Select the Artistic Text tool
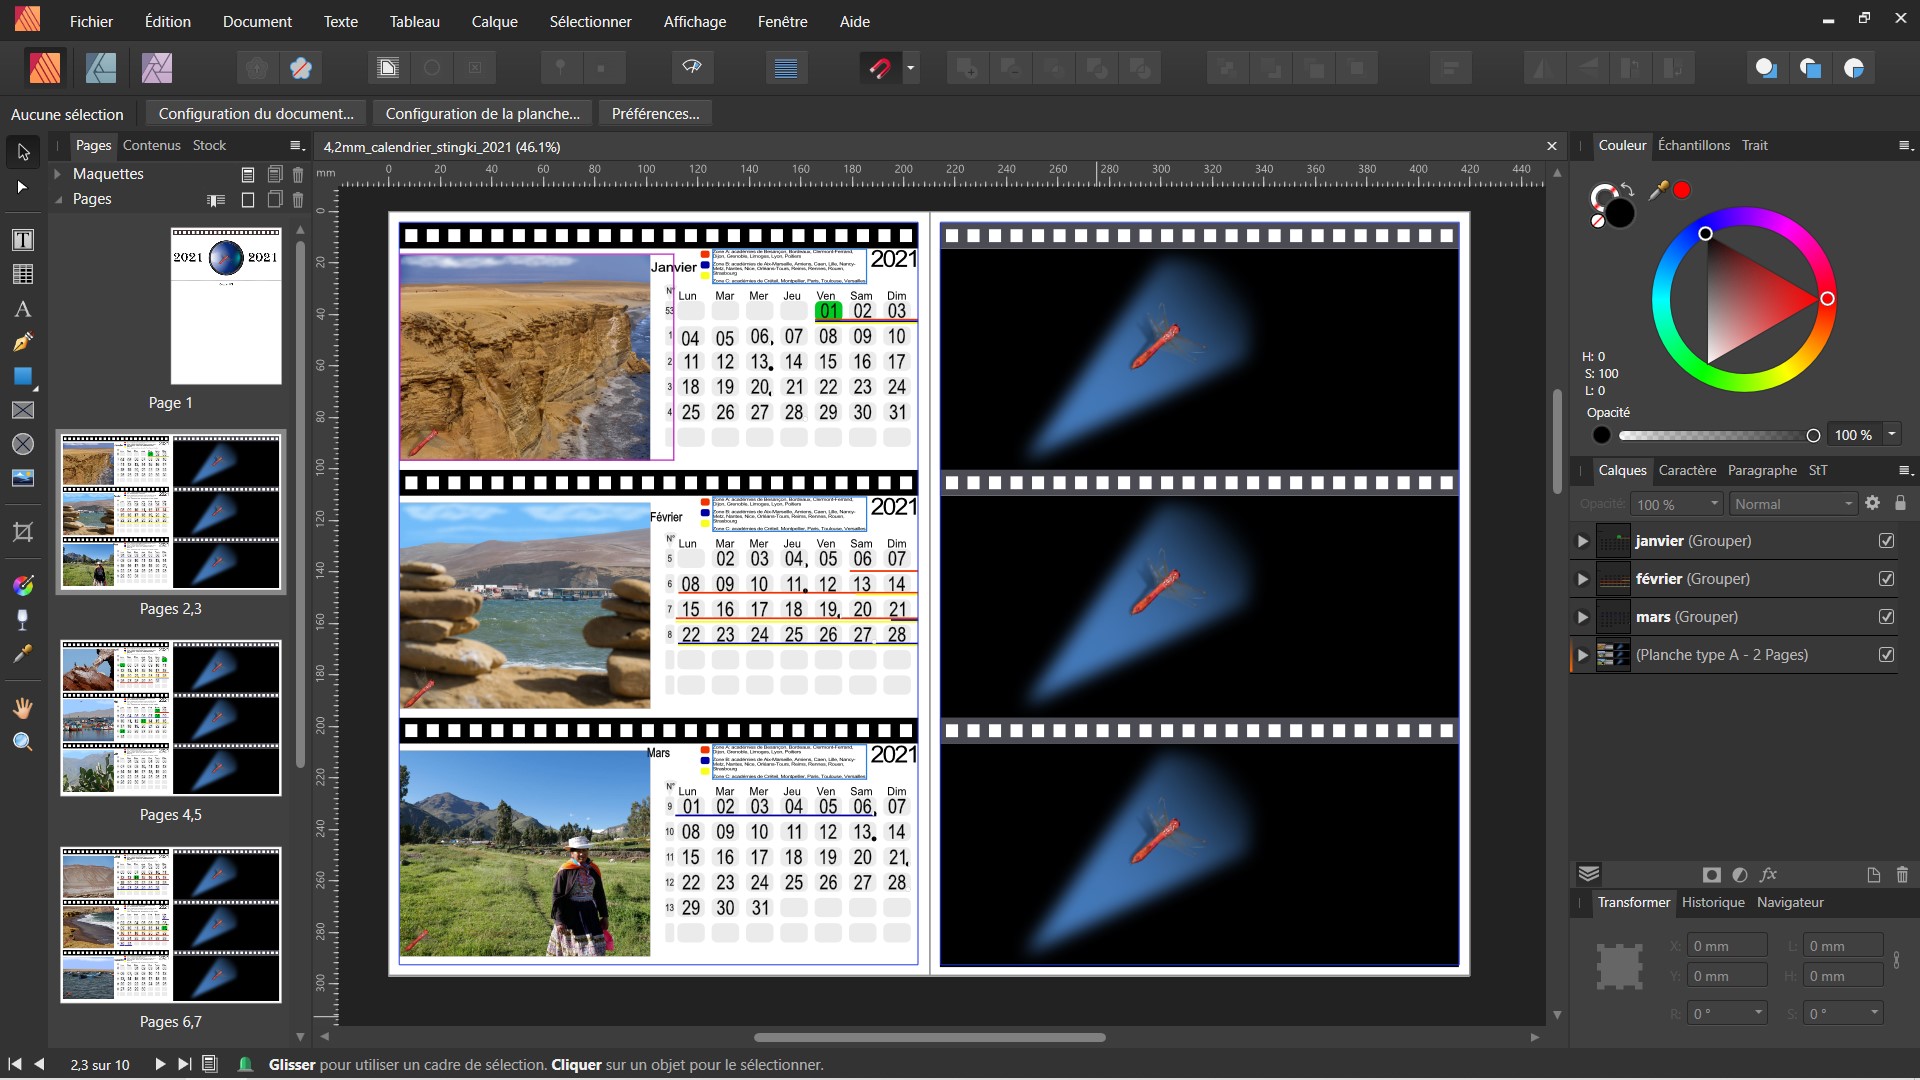This screenshot has width=1920, height=1080. click(x=22, y=309)
